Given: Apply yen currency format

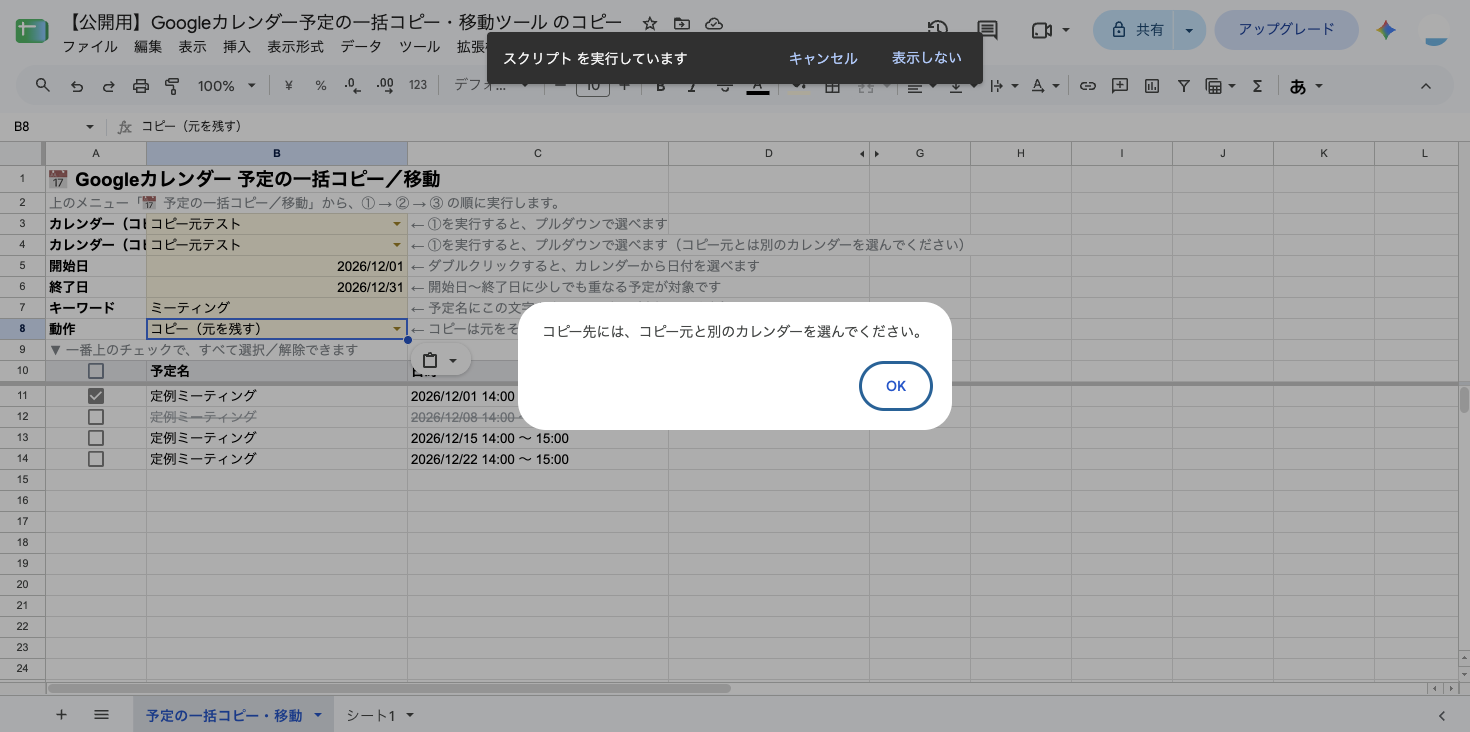Looking at the screenshot, I should click(289, 86).
